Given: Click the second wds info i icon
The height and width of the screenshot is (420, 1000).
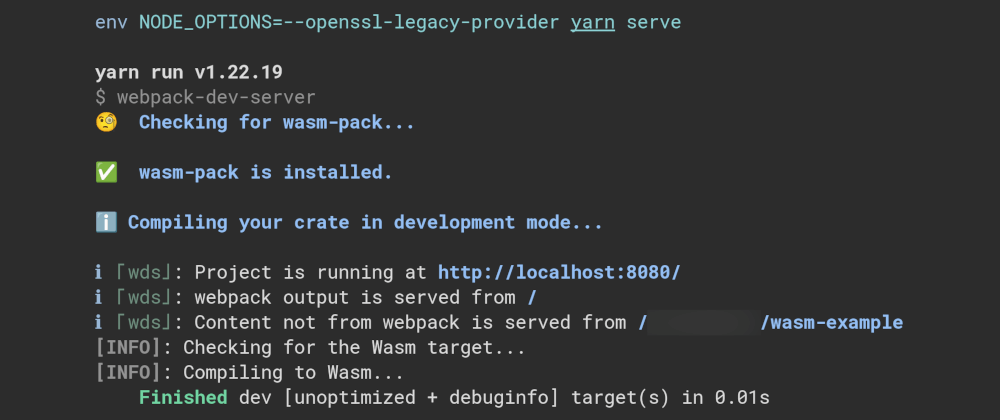Looking at the screenshot, I should tap(98, 298).
